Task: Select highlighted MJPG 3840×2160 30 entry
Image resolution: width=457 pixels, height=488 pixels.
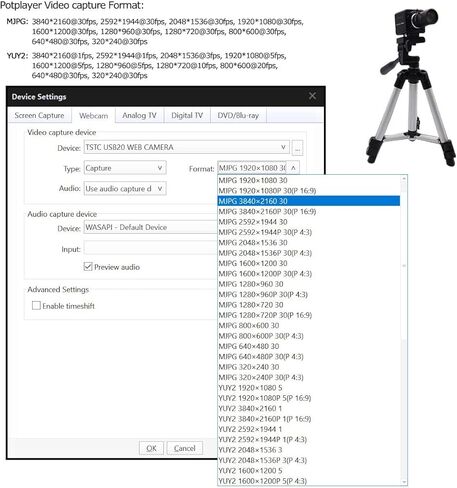Action: pyautogui.click(x=309, y=201)
